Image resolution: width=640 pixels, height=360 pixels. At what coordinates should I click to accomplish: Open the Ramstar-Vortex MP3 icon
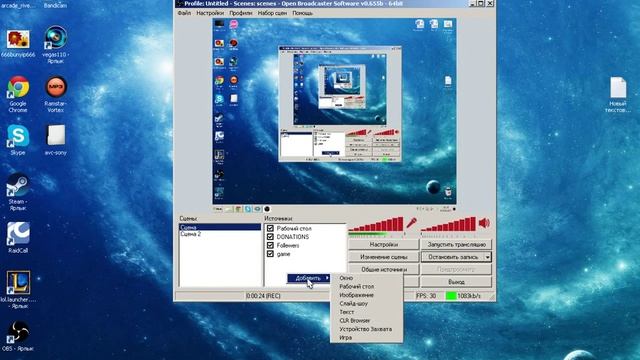coord(56,94)
